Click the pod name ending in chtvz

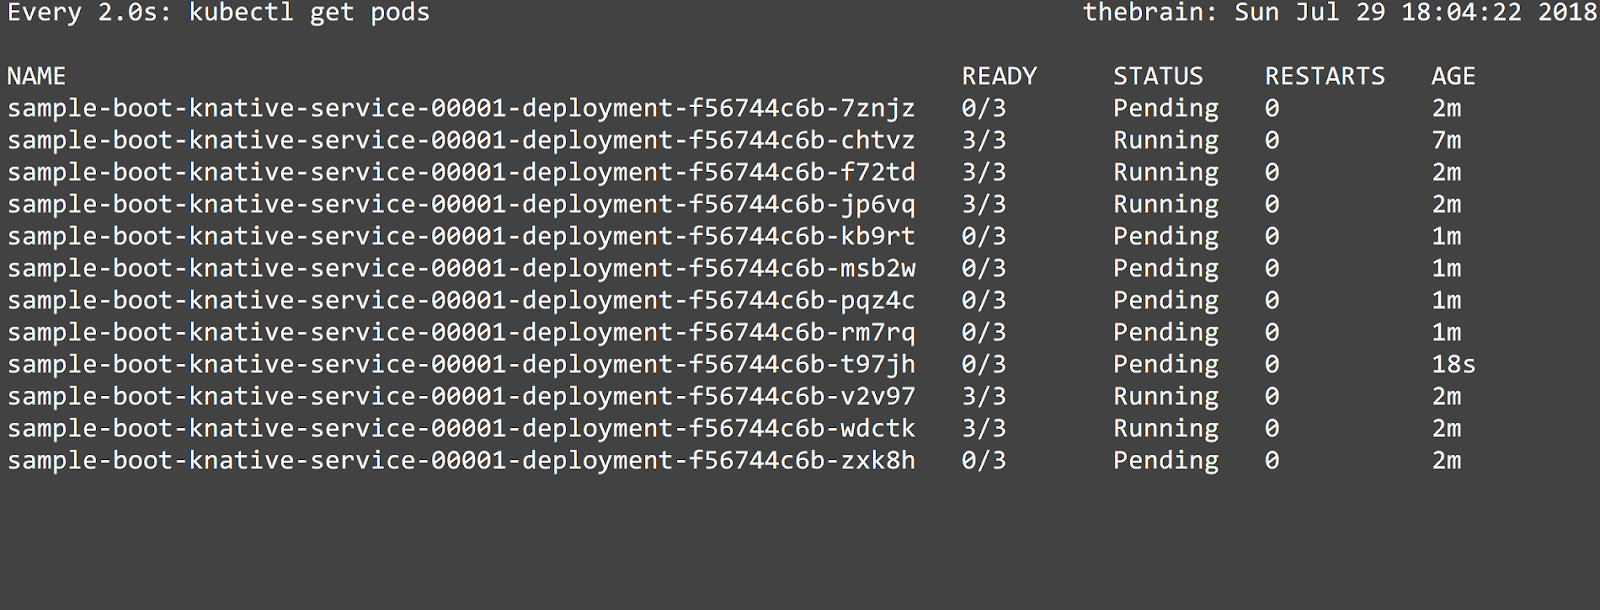[x=461, y=140]
